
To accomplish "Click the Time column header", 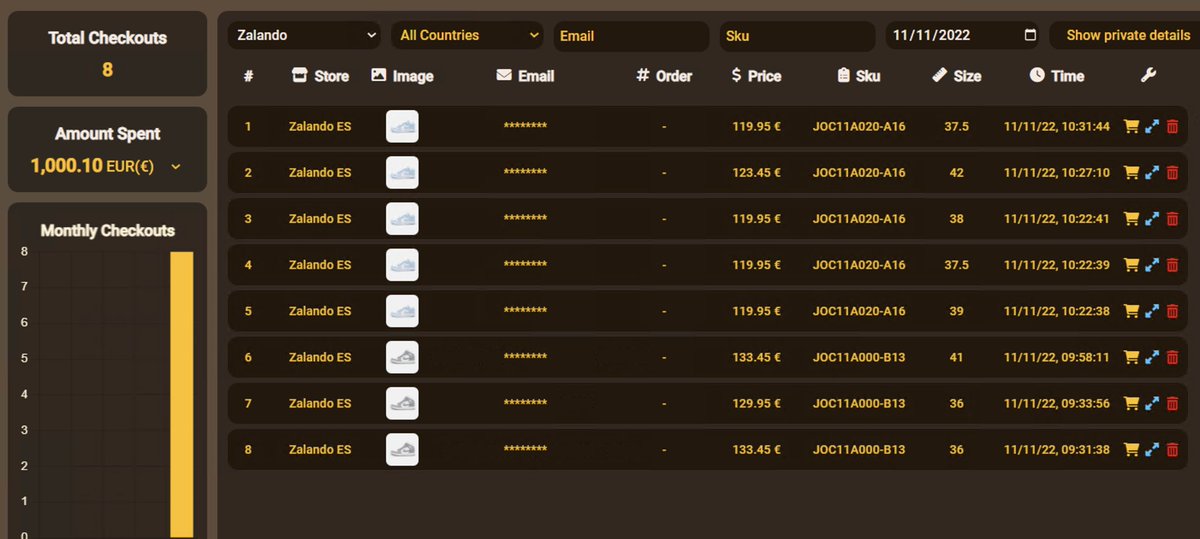I will tap(1057, 76).
